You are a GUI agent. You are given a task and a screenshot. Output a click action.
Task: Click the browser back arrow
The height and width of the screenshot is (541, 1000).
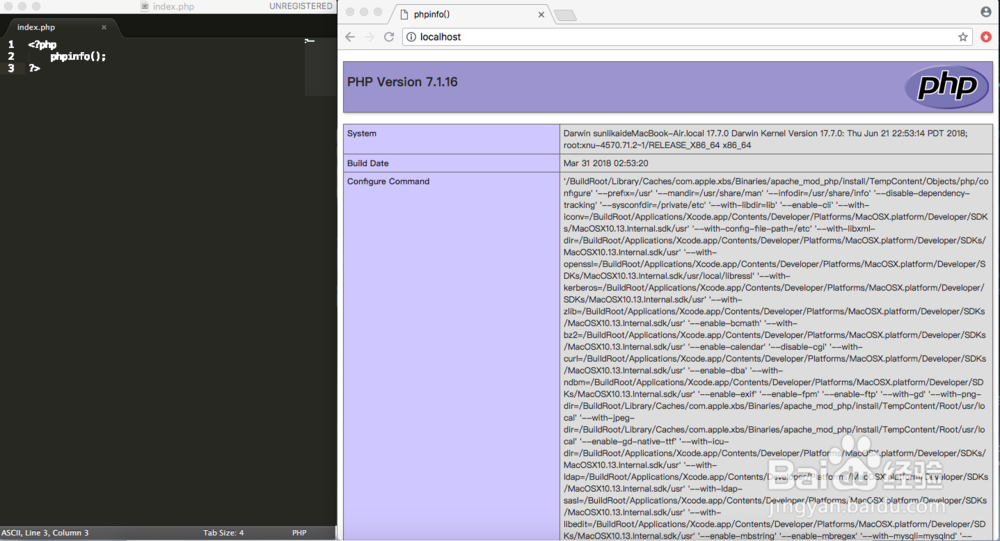(x=350, y=37)
